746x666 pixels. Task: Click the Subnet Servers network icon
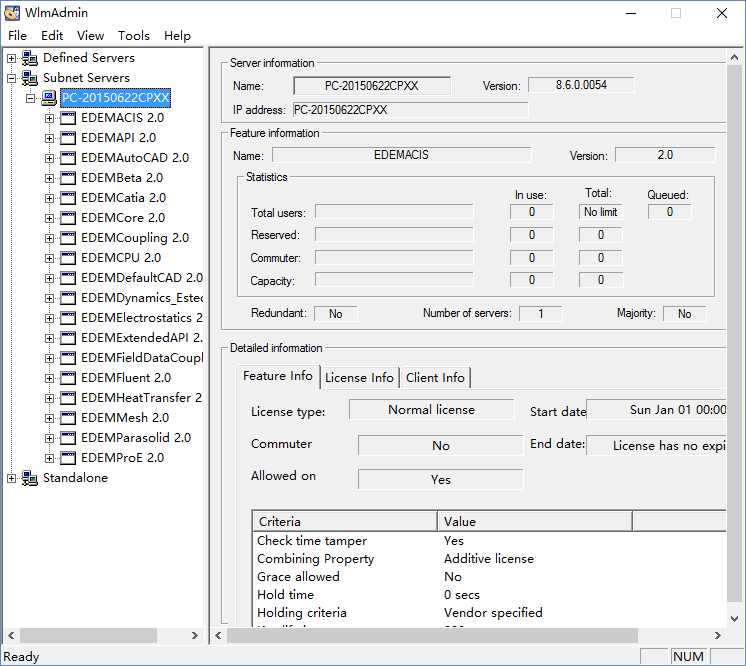29,78
